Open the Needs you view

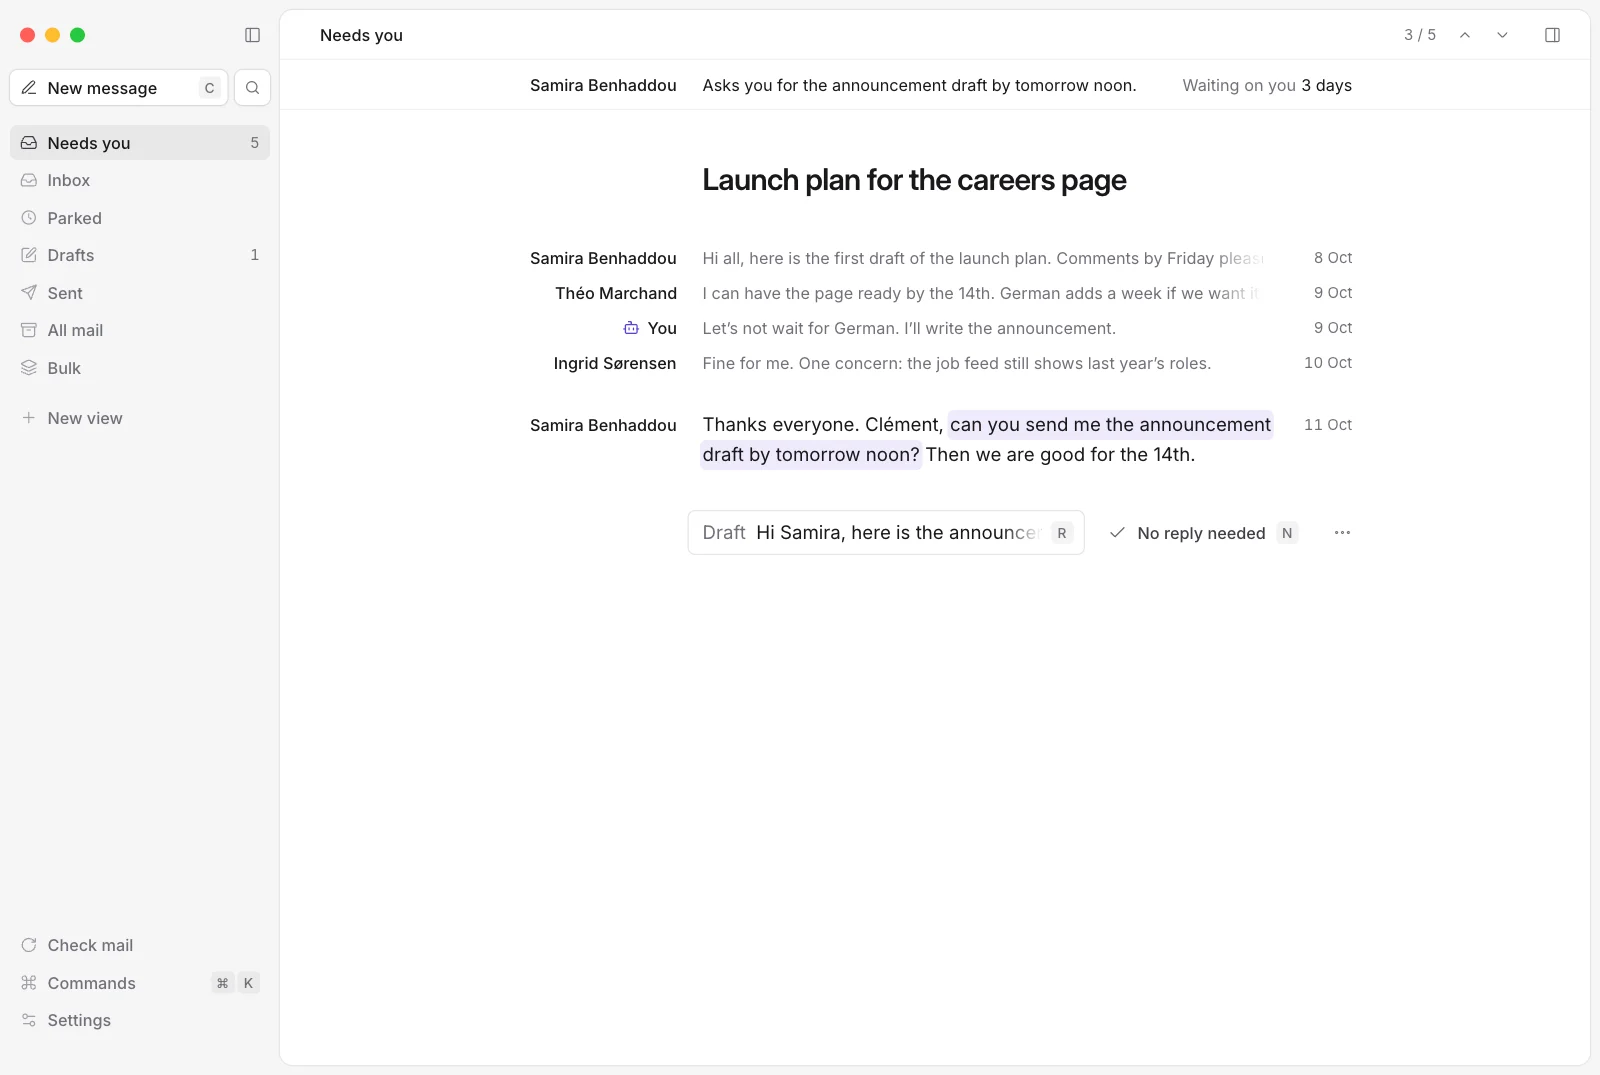coord(140,143)
